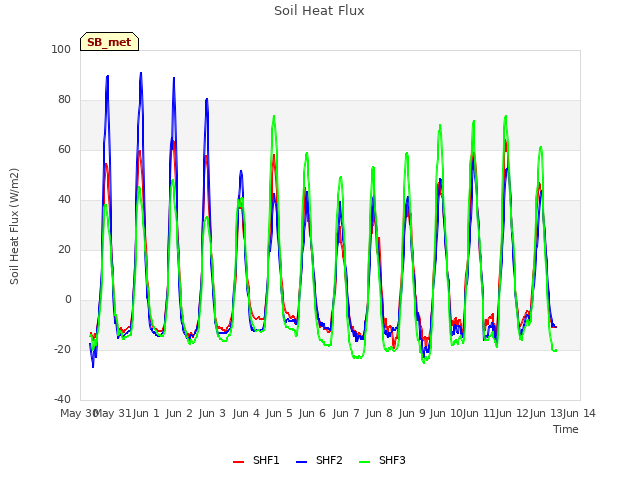The image size is (640, 480).
Task: Click the SB_met annotation label
Action: tap(109, 42)
